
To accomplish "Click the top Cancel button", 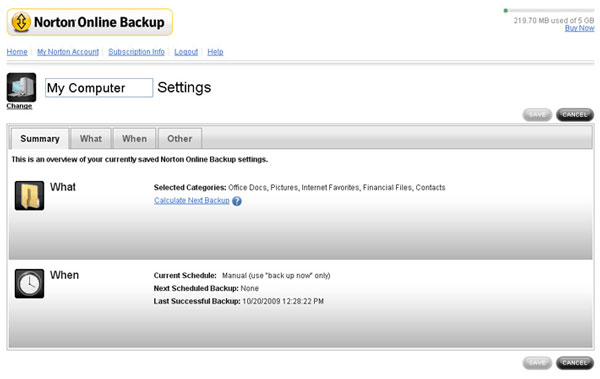I will [x=575, y=115].
